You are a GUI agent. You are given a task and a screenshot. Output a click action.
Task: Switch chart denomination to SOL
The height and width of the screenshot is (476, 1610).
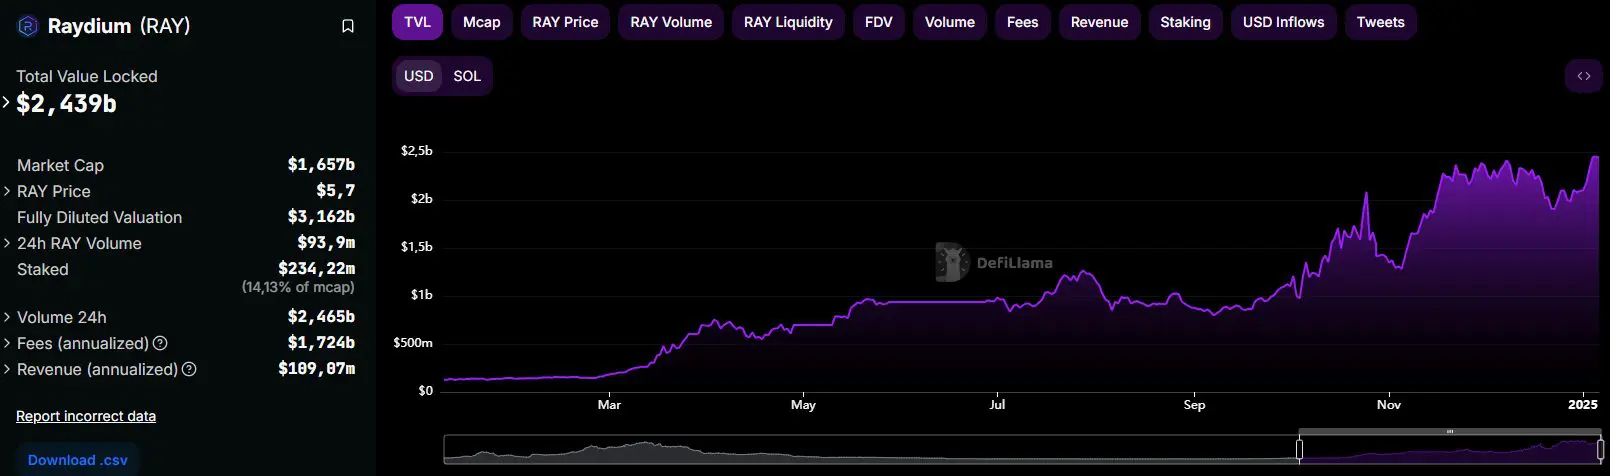467,76
